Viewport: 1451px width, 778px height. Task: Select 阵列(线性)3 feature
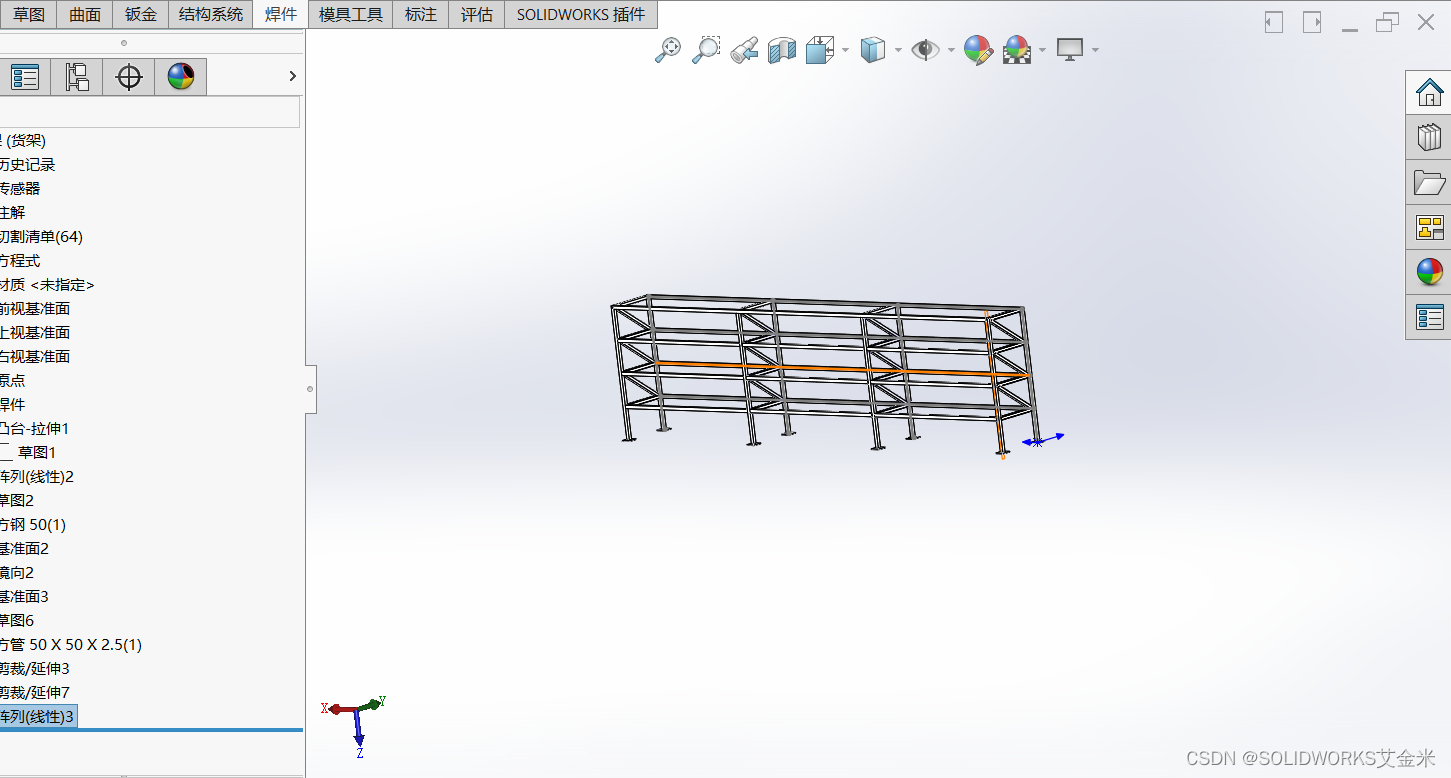[38, 716]
